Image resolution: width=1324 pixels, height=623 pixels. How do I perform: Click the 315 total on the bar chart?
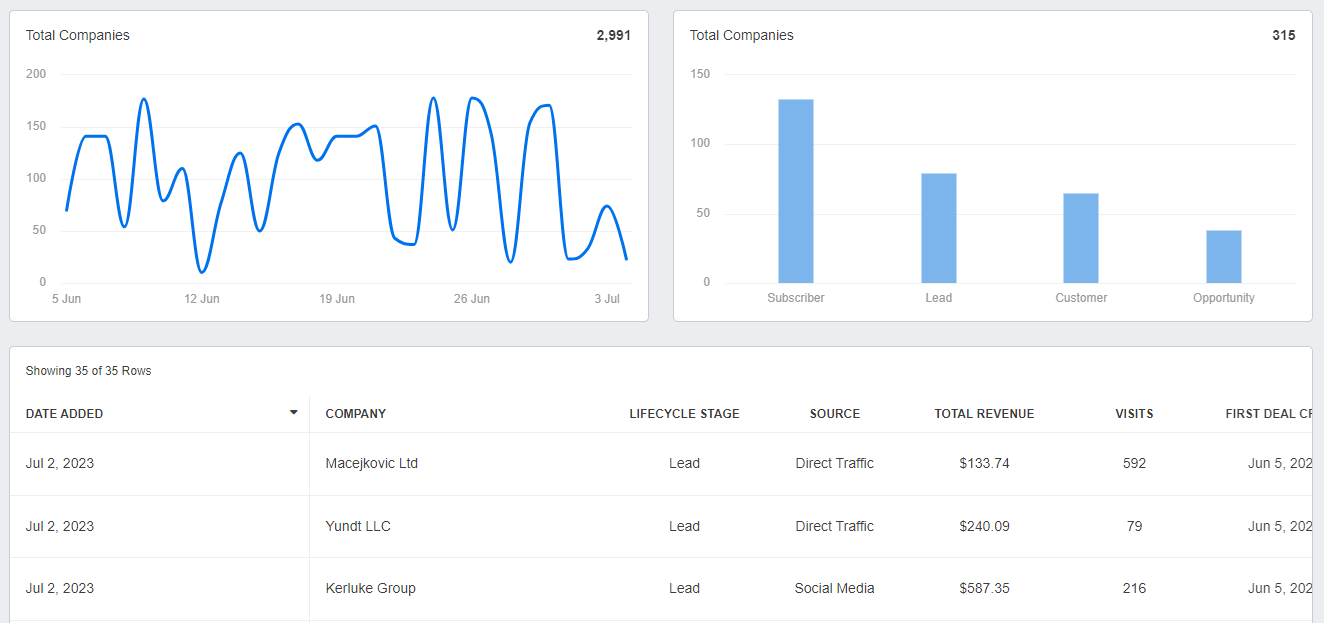(1283, 35)
